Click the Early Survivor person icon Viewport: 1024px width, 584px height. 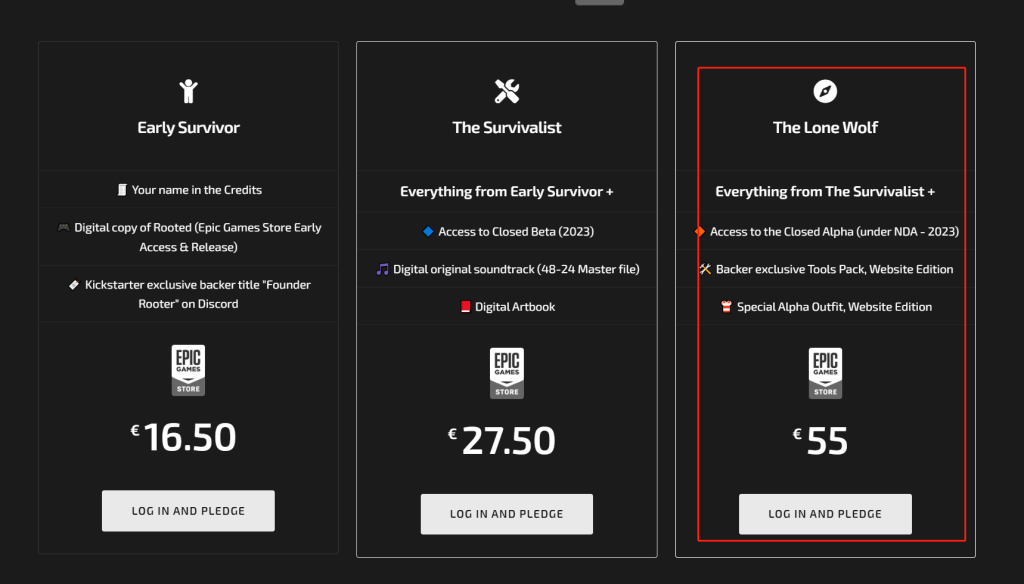click(x=188, y=91)
